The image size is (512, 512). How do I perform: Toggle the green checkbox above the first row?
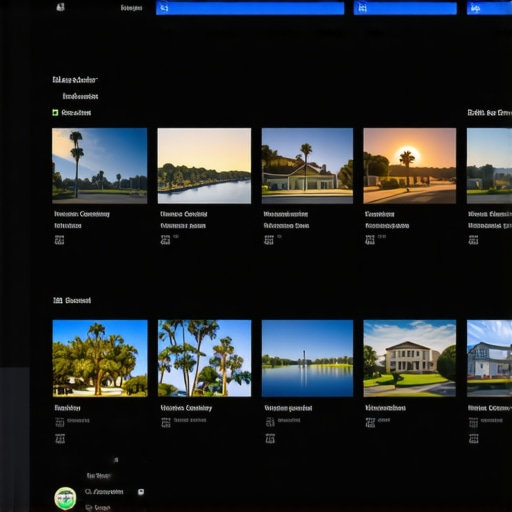point(55,113)
